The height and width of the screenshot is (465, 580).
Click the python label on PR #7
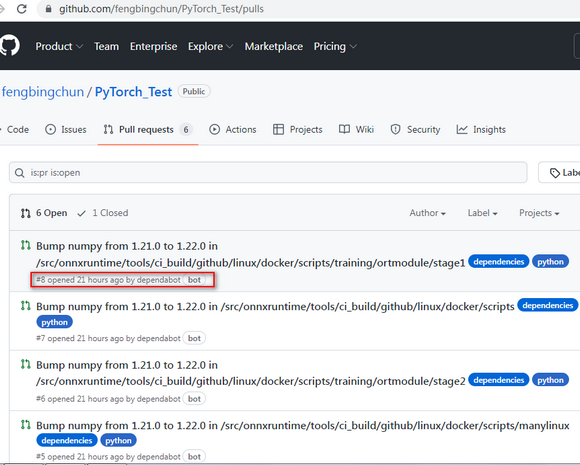coord(54,322)
